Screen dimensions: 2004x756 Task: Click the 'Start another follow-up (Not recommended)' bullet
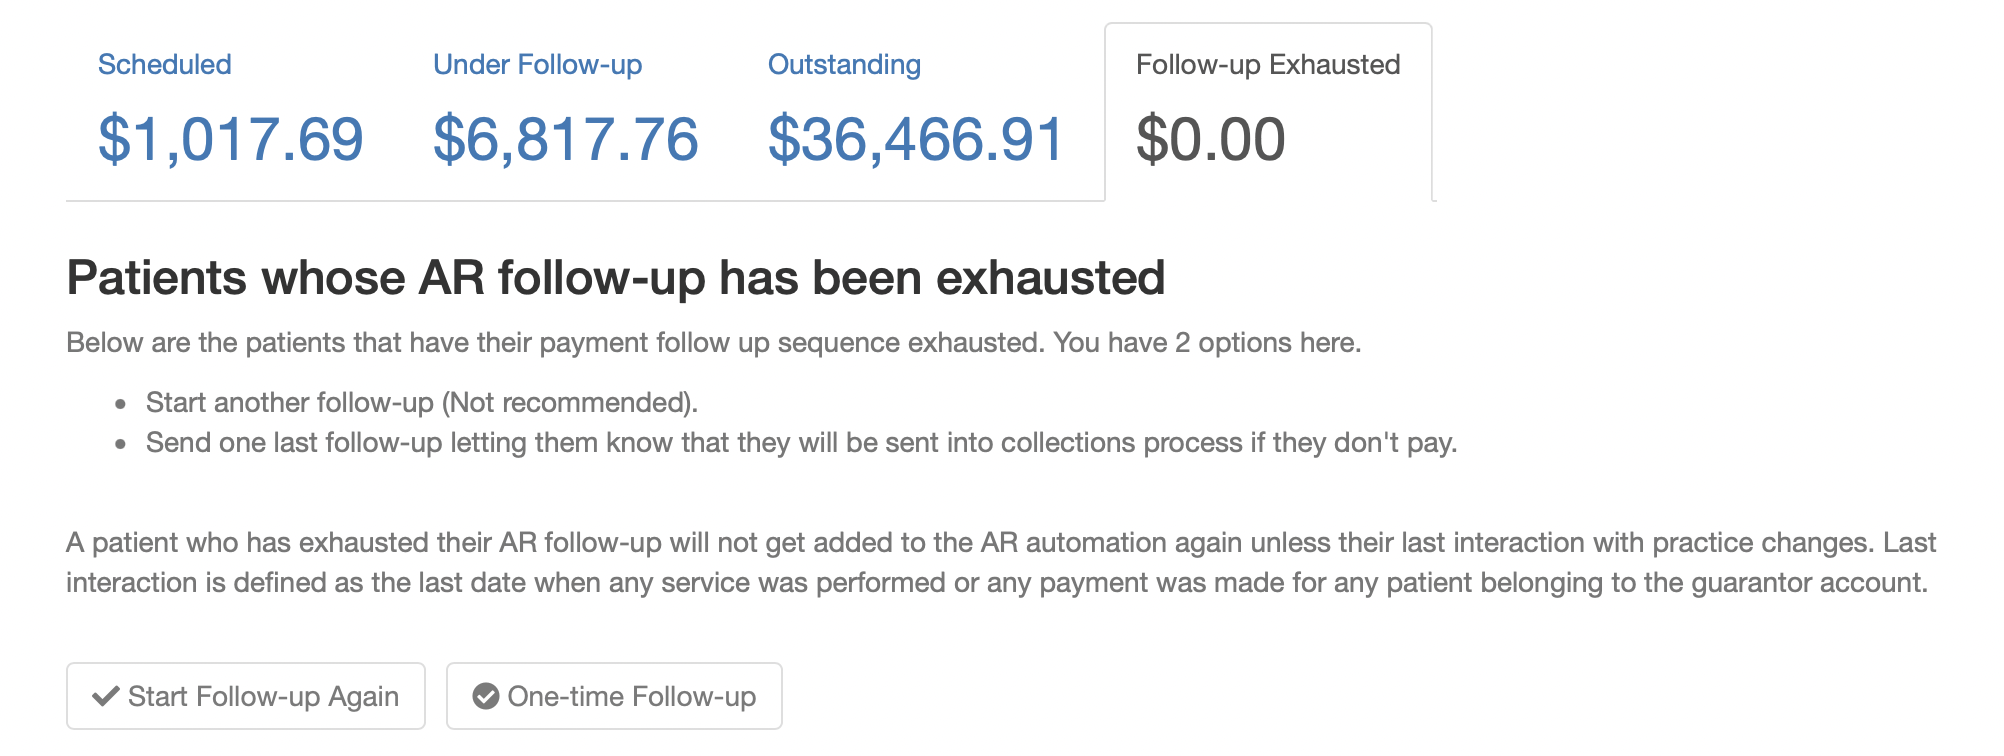[x=421, y=402]
